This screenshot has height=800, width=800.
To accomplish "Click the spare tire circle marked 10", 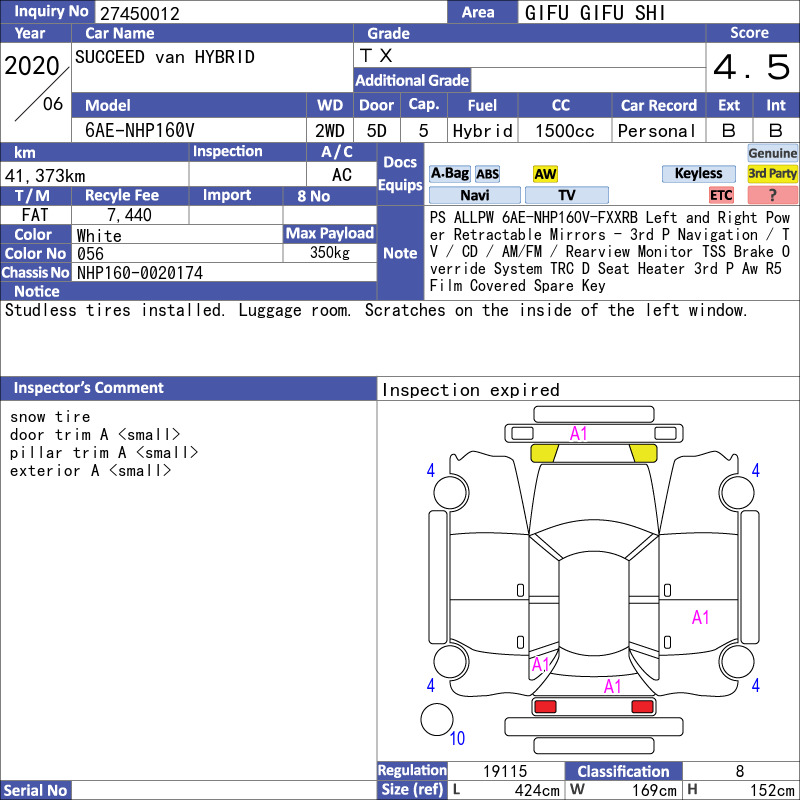I will (x=437, y=719).
